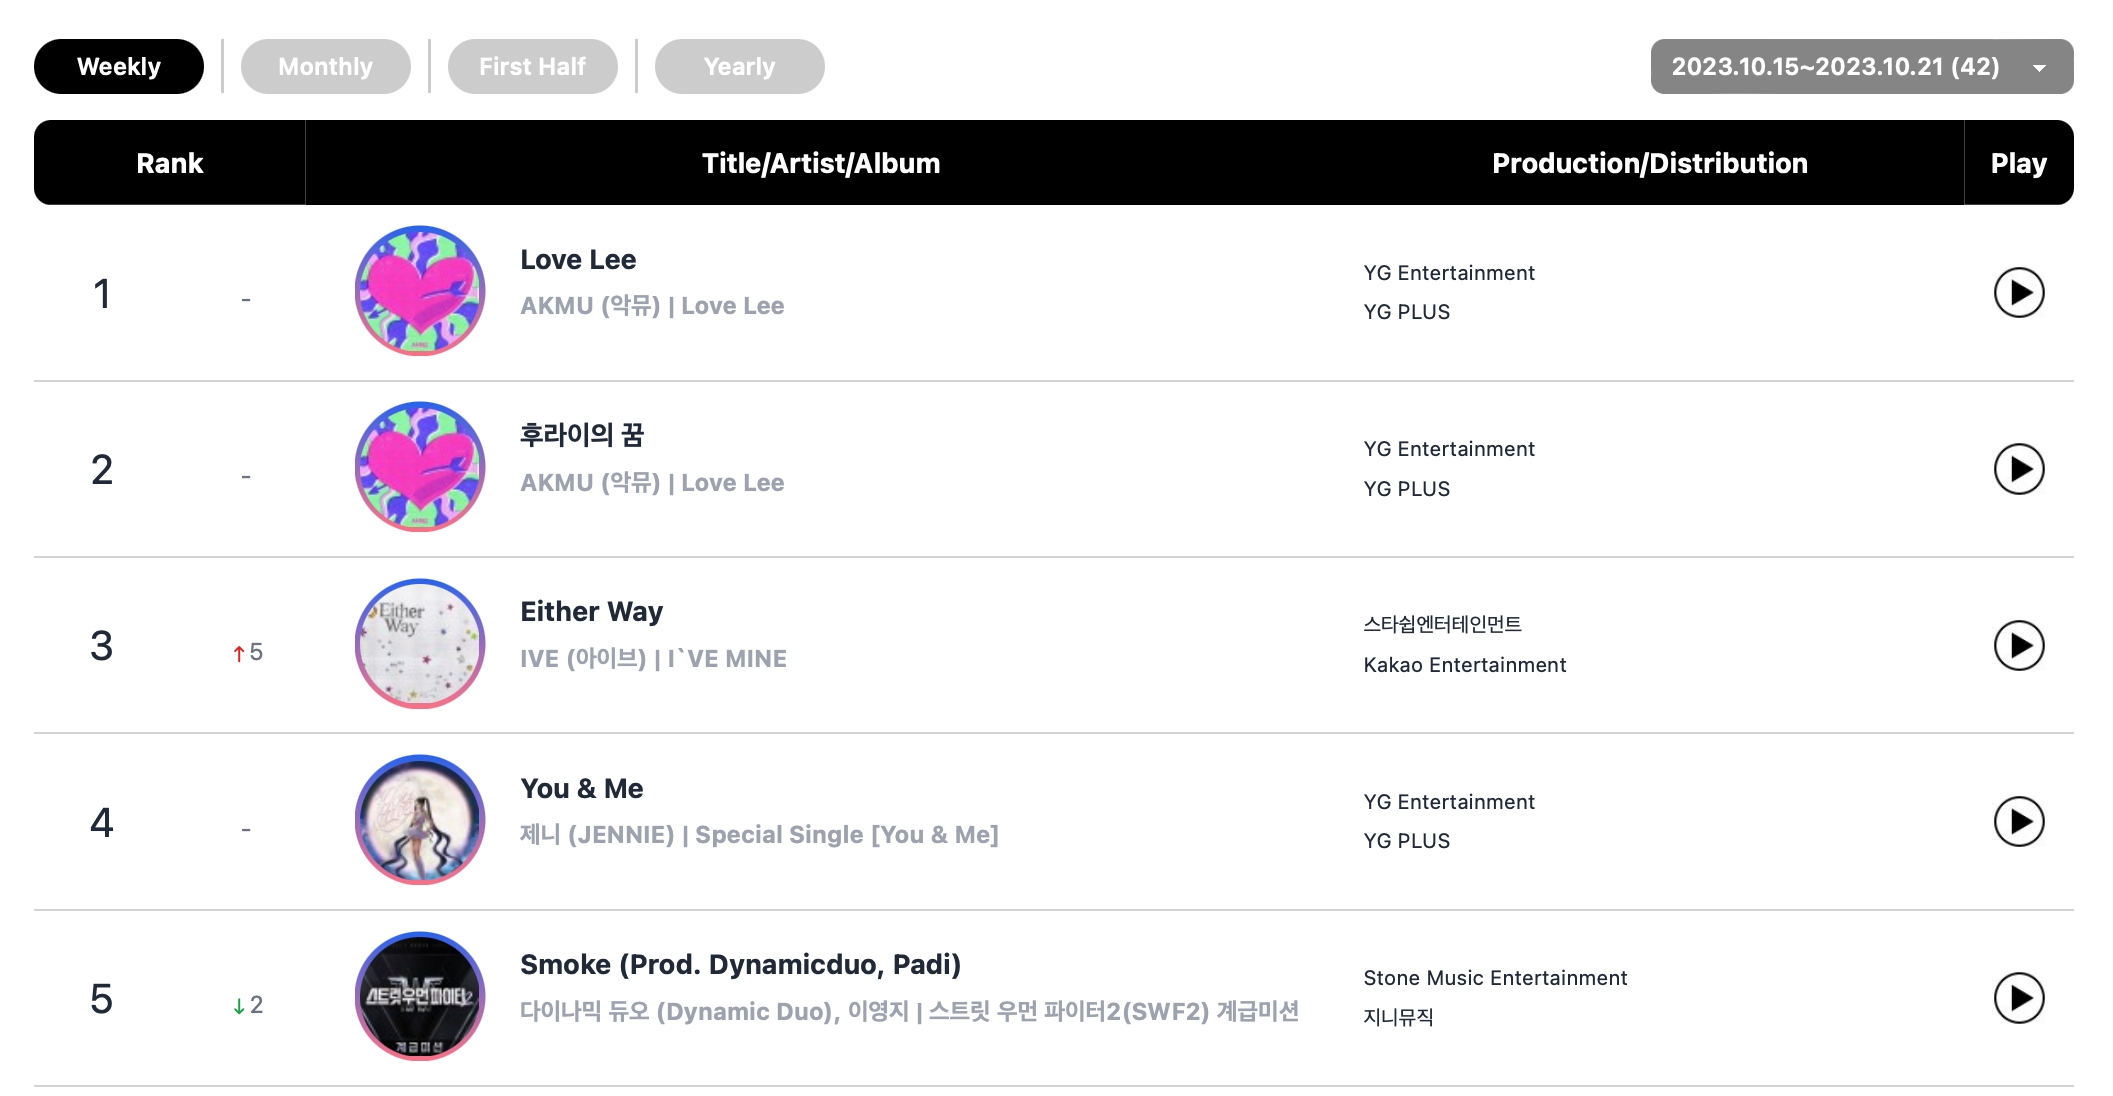This screenshot has width=2113, height=1096.
Task: Open Love Lee album cover at rank 1
Action: click(x=420, y=291)
